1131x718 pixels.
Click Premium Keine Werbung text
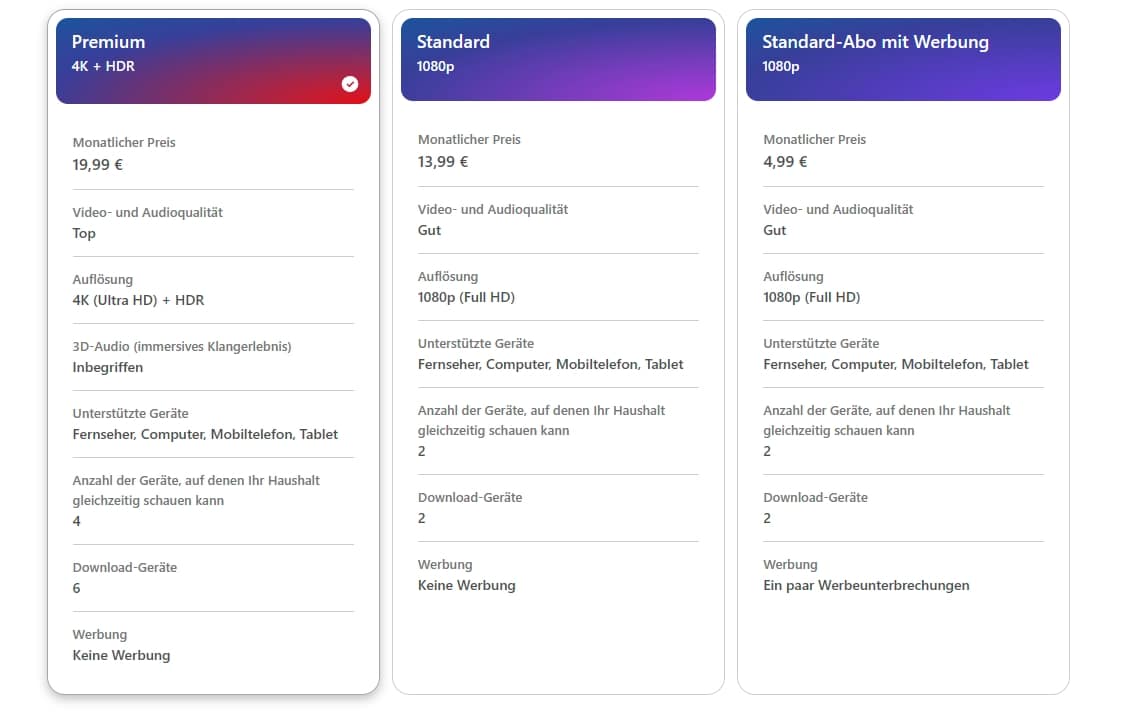121,655
